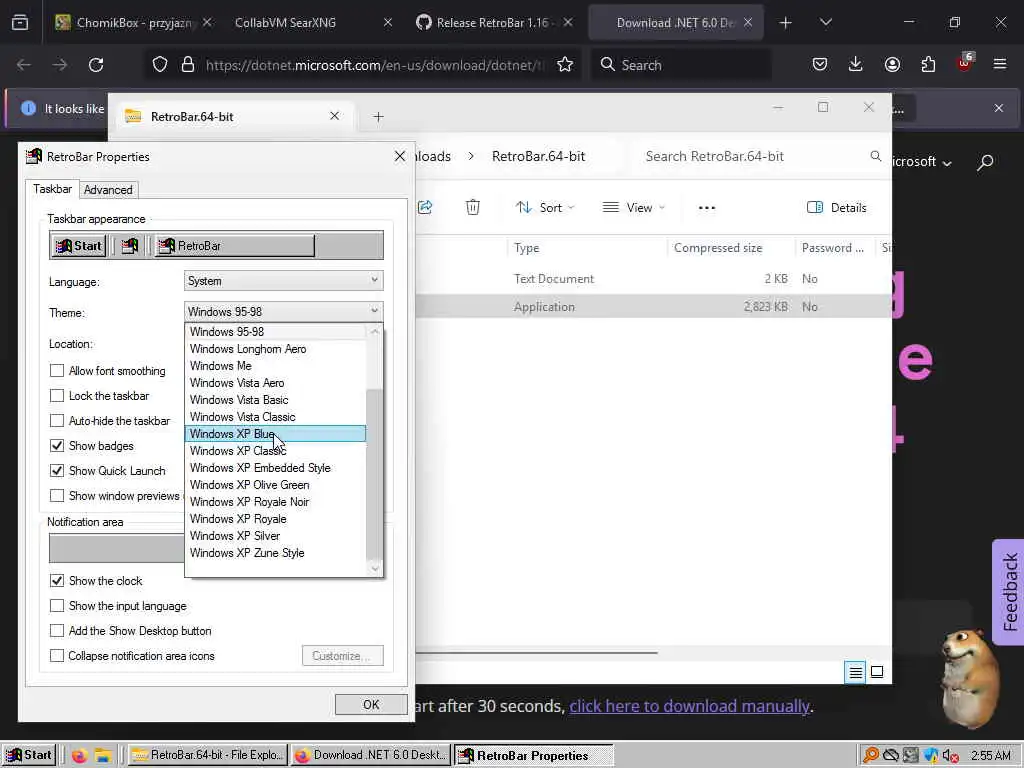Collapse the Theme combo box arrow

(374, 312)
